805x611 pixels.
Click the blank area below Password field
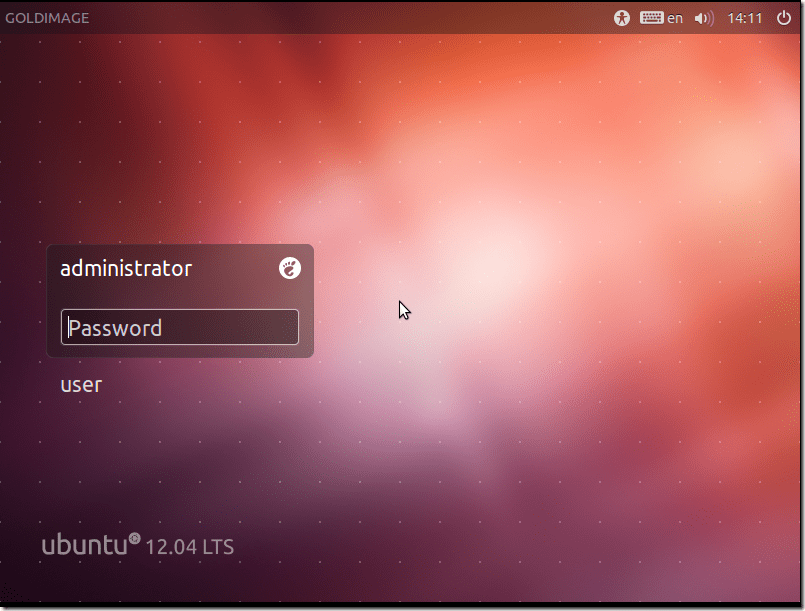pos(180,351)
